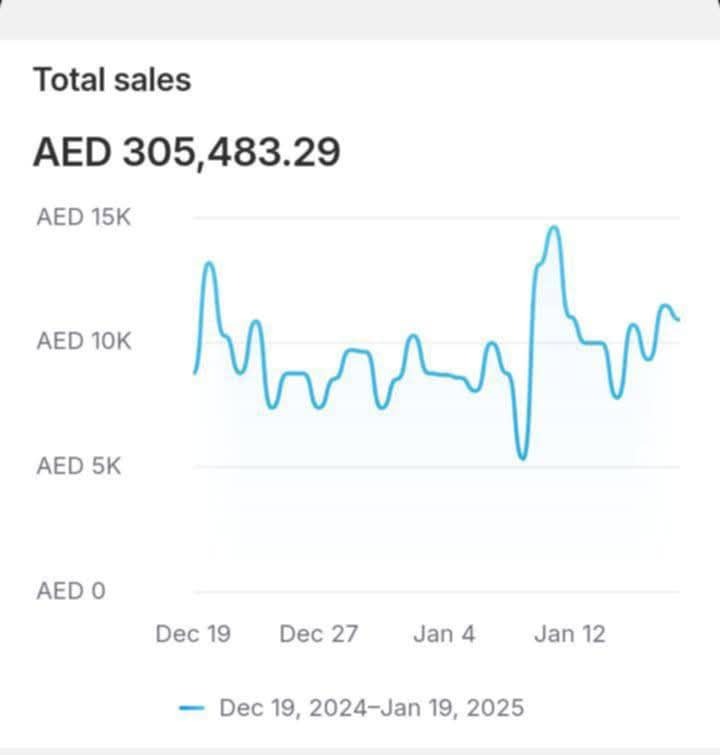
Task: Click the AED 5K horizontal gridline
Action: click(436, 467)
